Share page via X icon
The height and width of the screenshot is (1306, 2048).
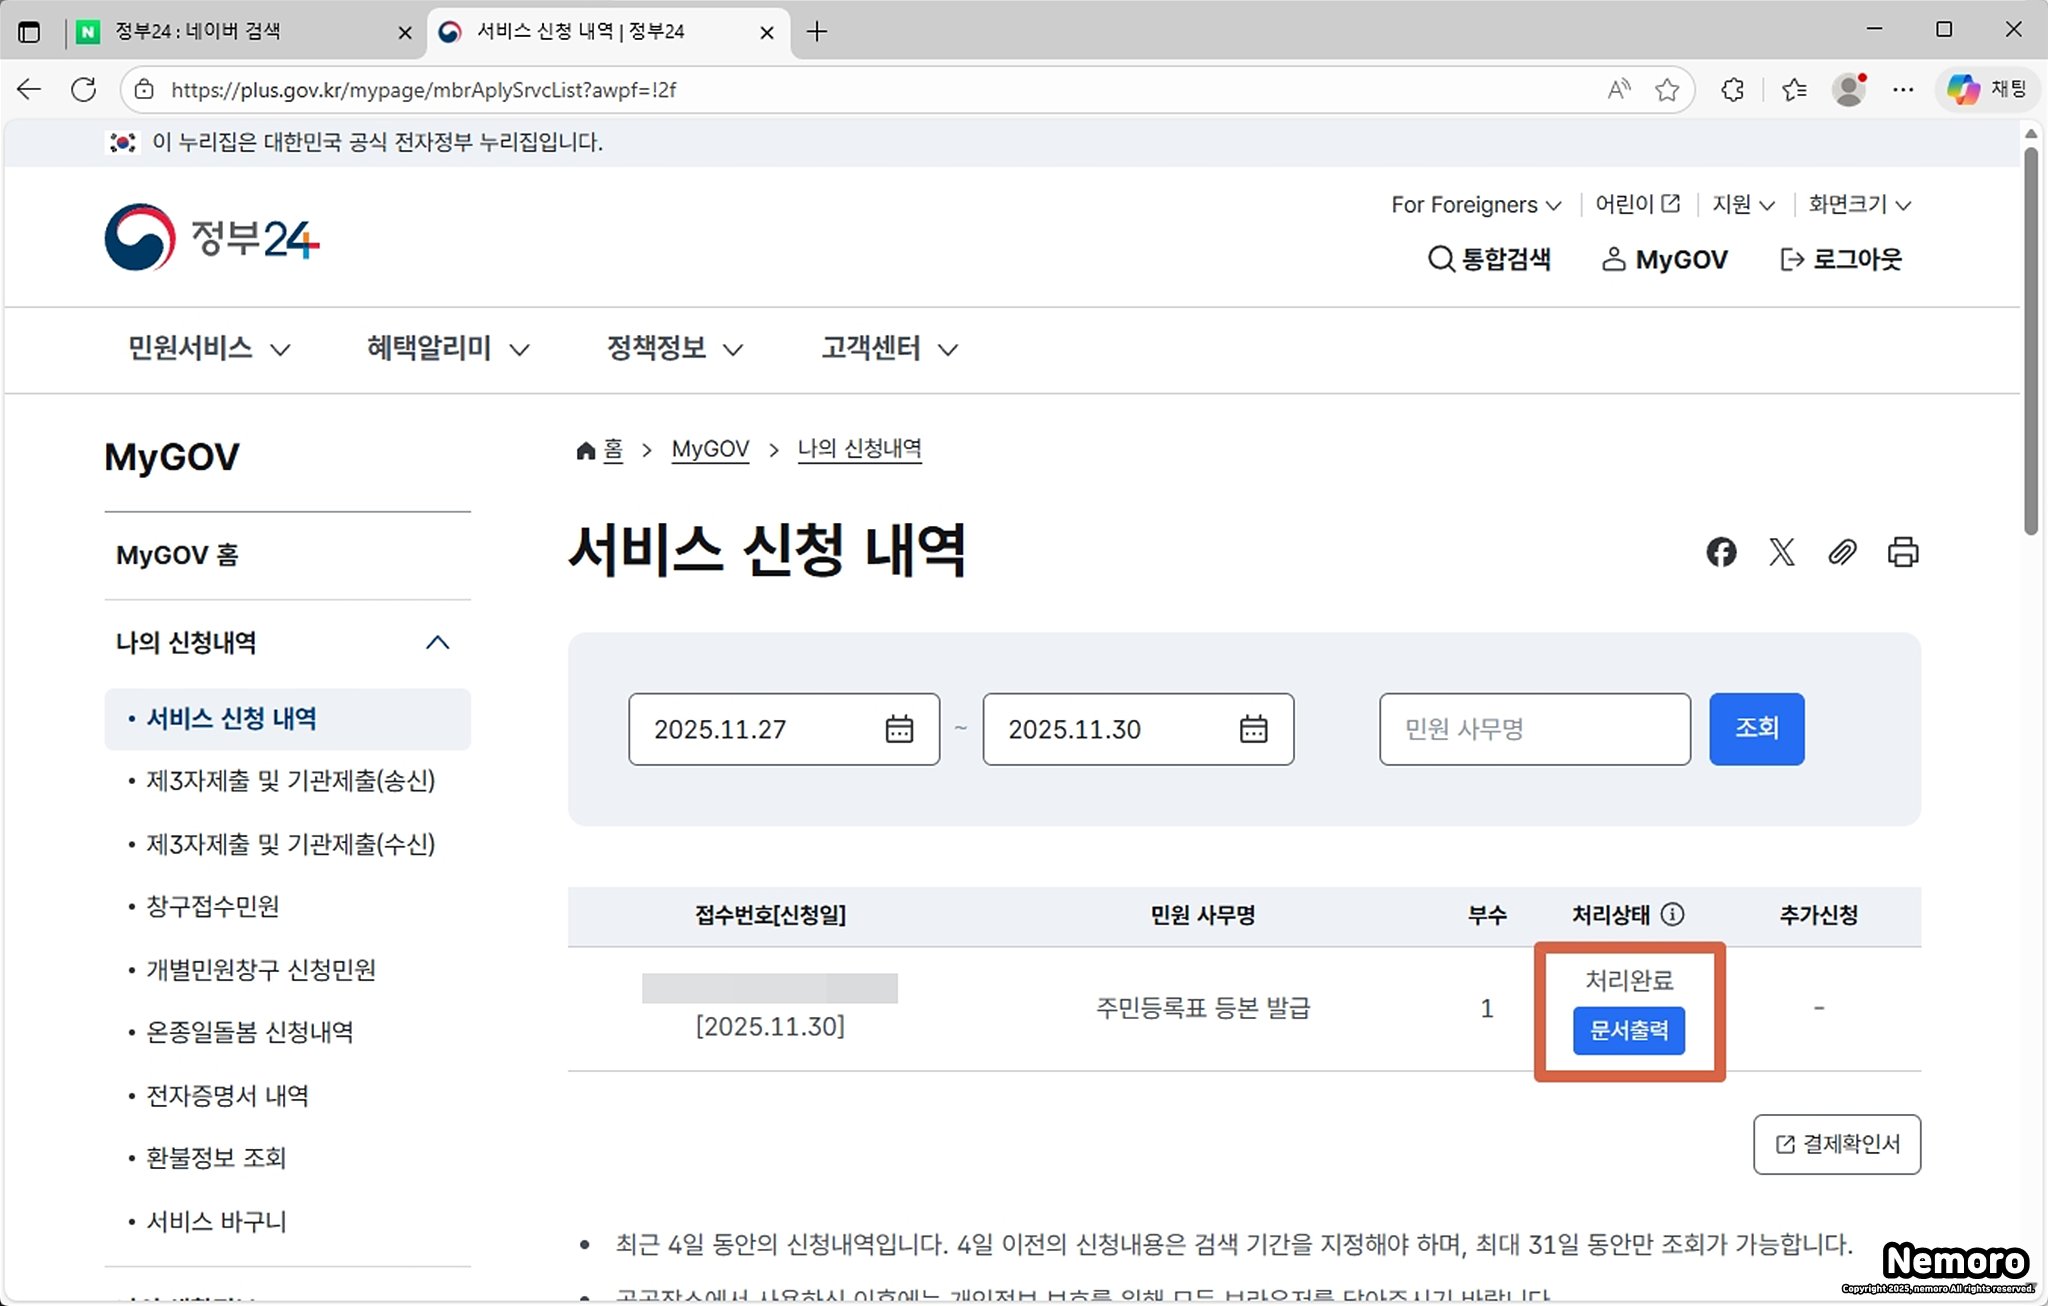[x=1781, y=552]
